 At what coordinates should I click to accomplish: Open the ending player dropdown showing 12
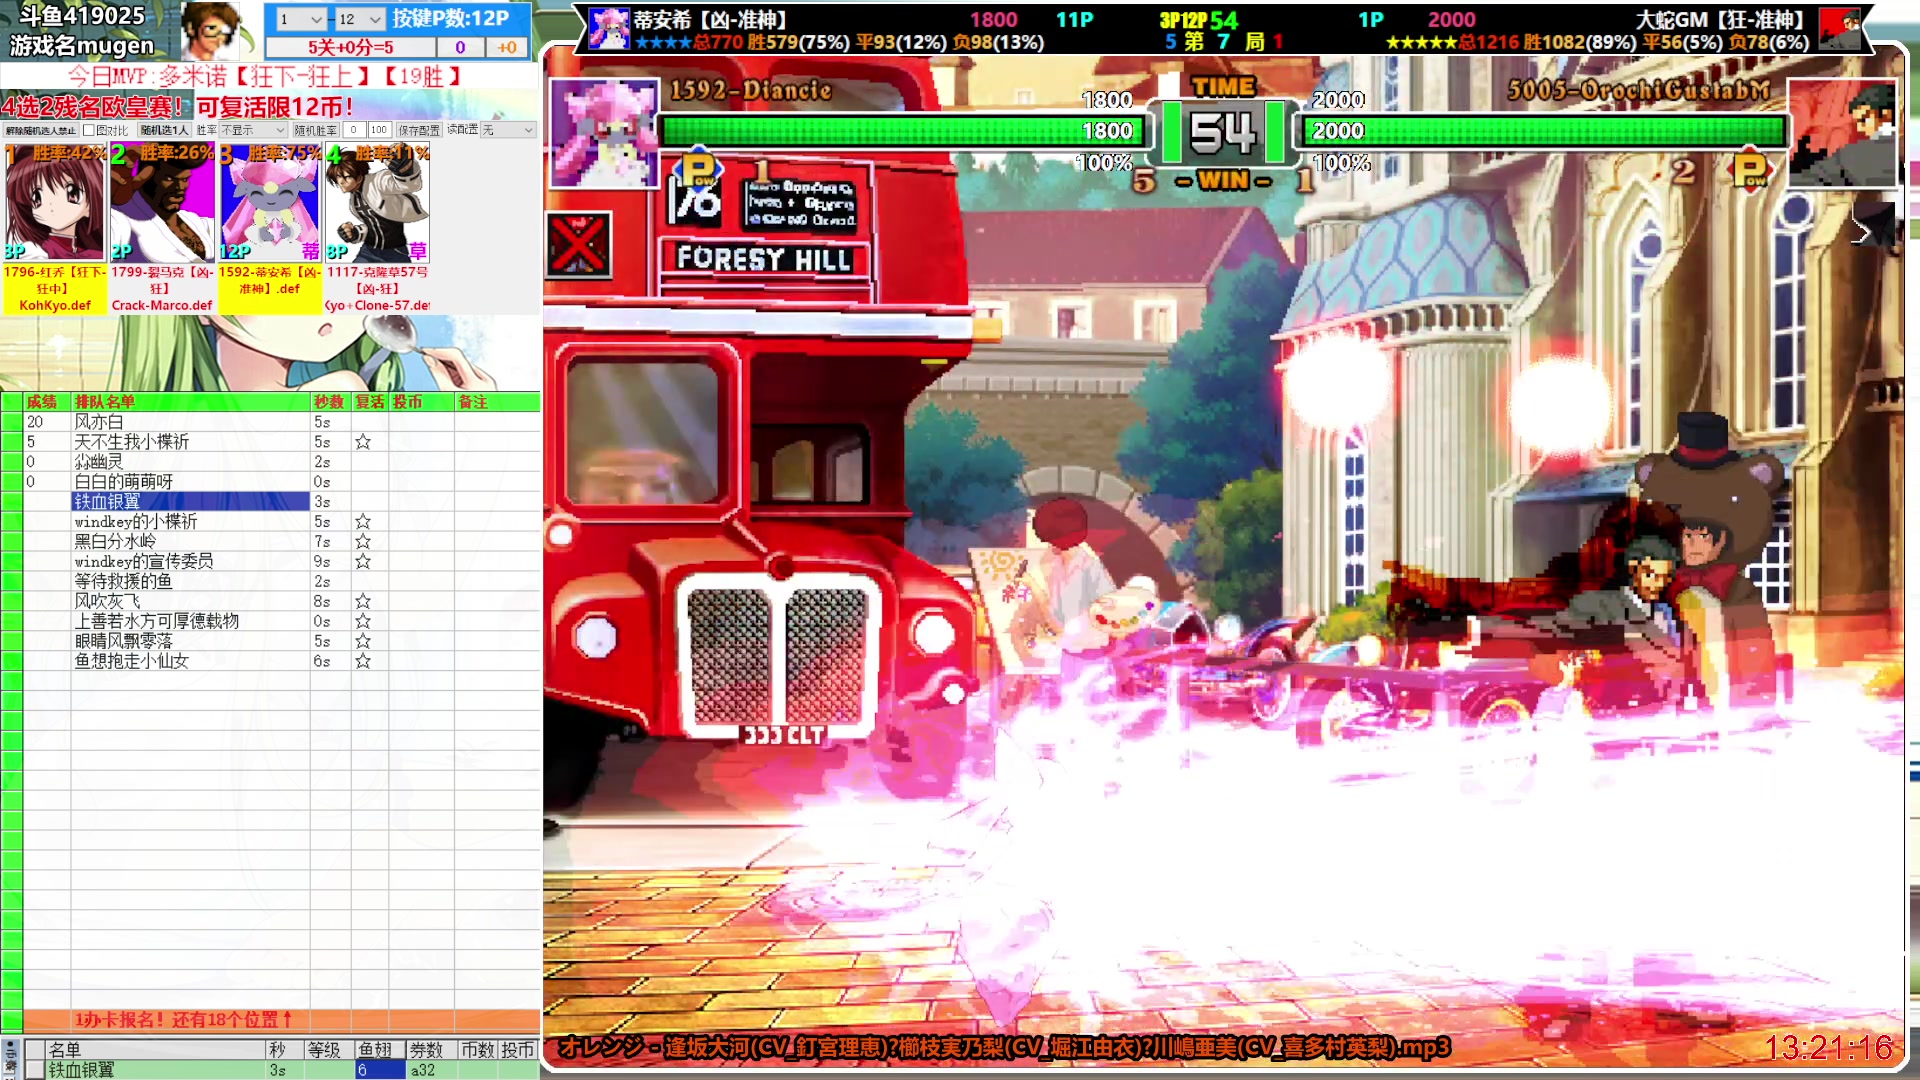point(360,19)
